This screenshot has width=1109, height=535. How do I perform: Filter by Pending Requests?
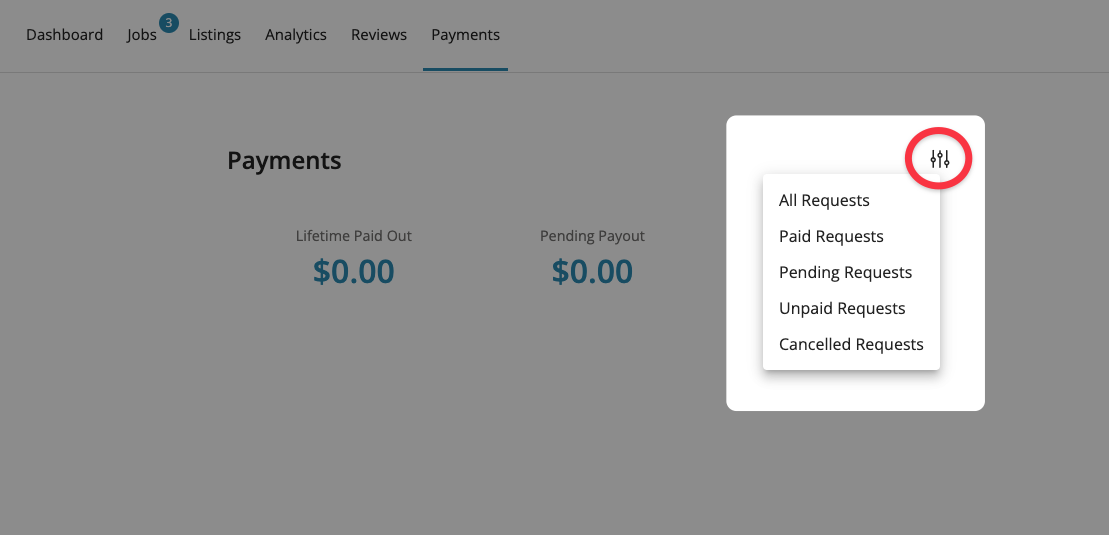845,272
